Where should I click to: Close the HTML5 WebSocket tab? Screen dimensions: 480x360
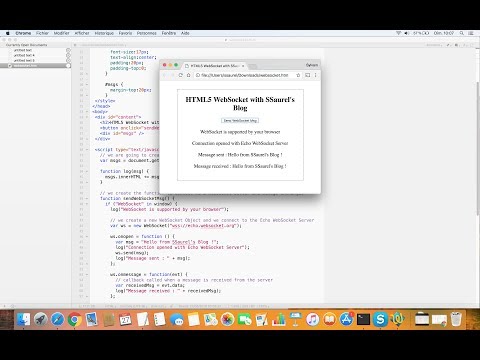click(x=243, y=66)
